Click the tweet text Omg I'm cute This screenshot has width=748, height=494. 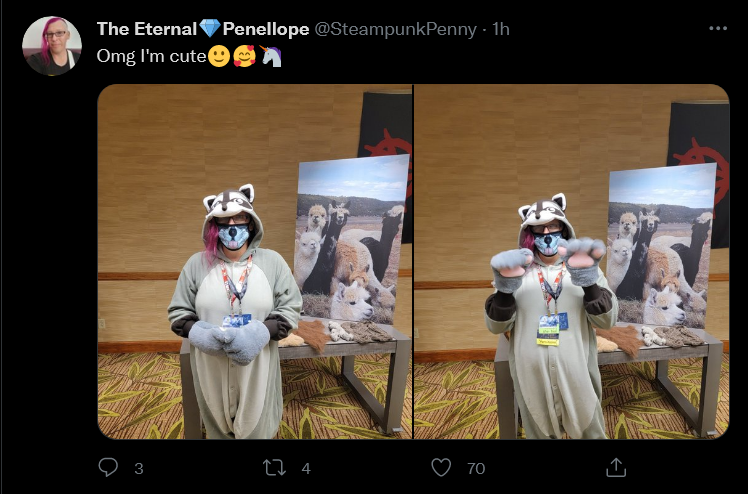tap(151, 56)
